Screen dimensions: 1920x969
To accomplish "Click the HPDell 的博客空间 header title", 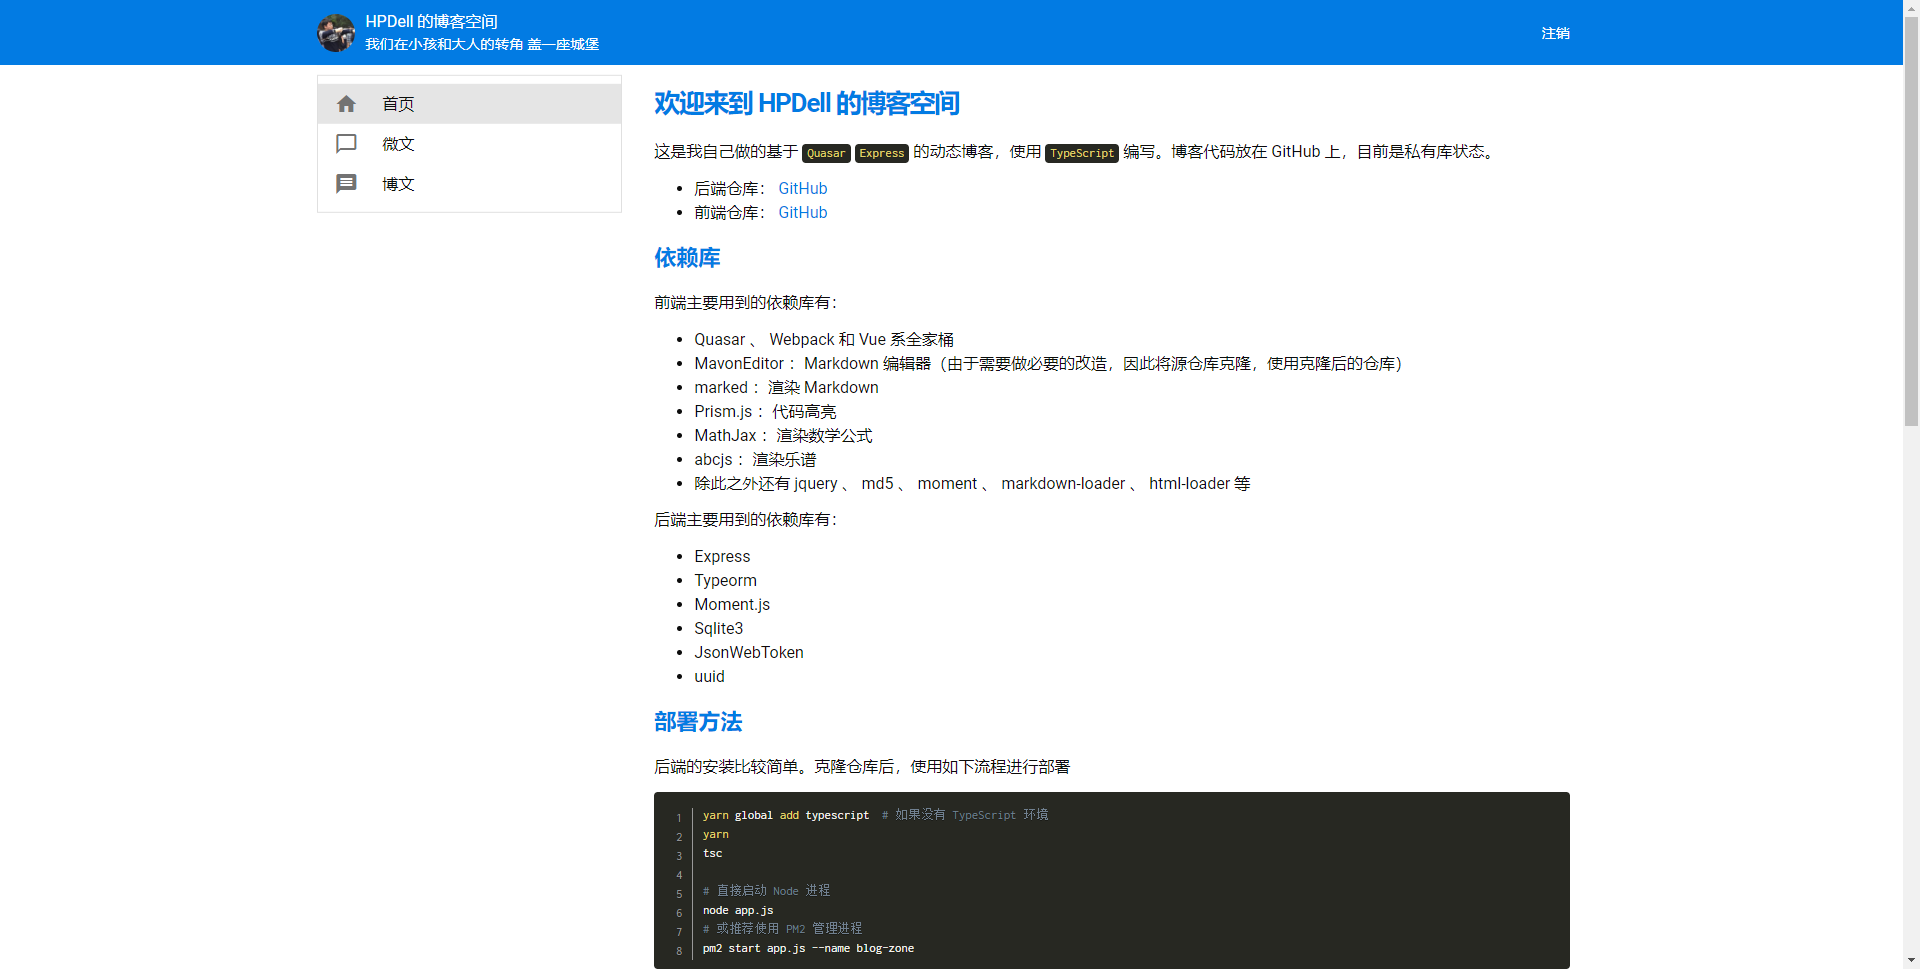I will click(x=431, y=21).
